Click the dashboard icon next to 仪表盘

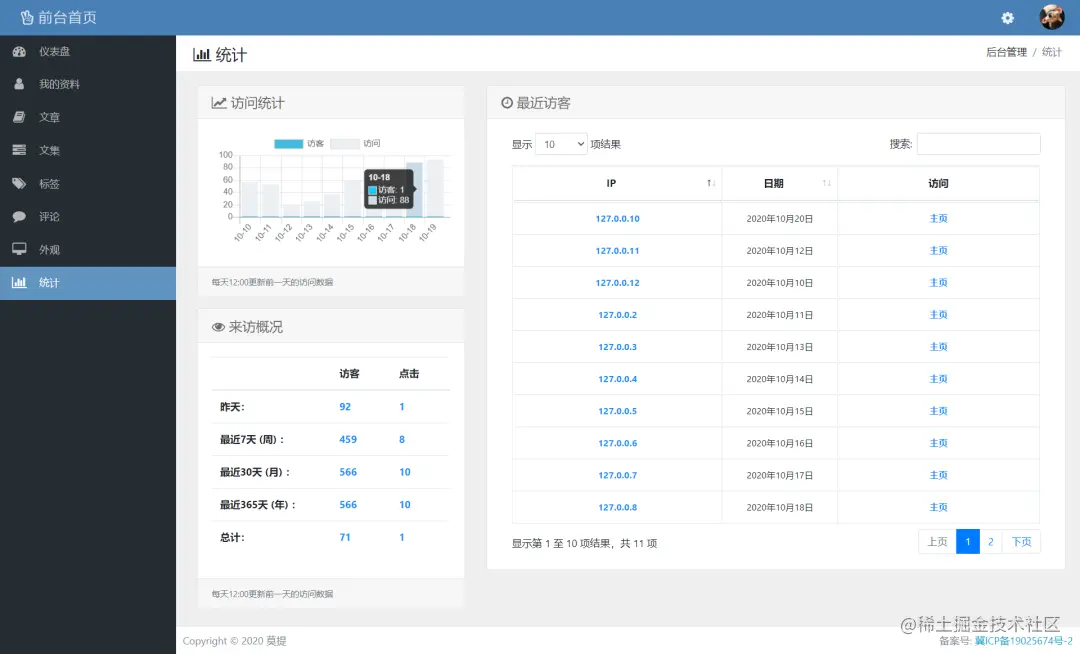click(x=19, y=52)
